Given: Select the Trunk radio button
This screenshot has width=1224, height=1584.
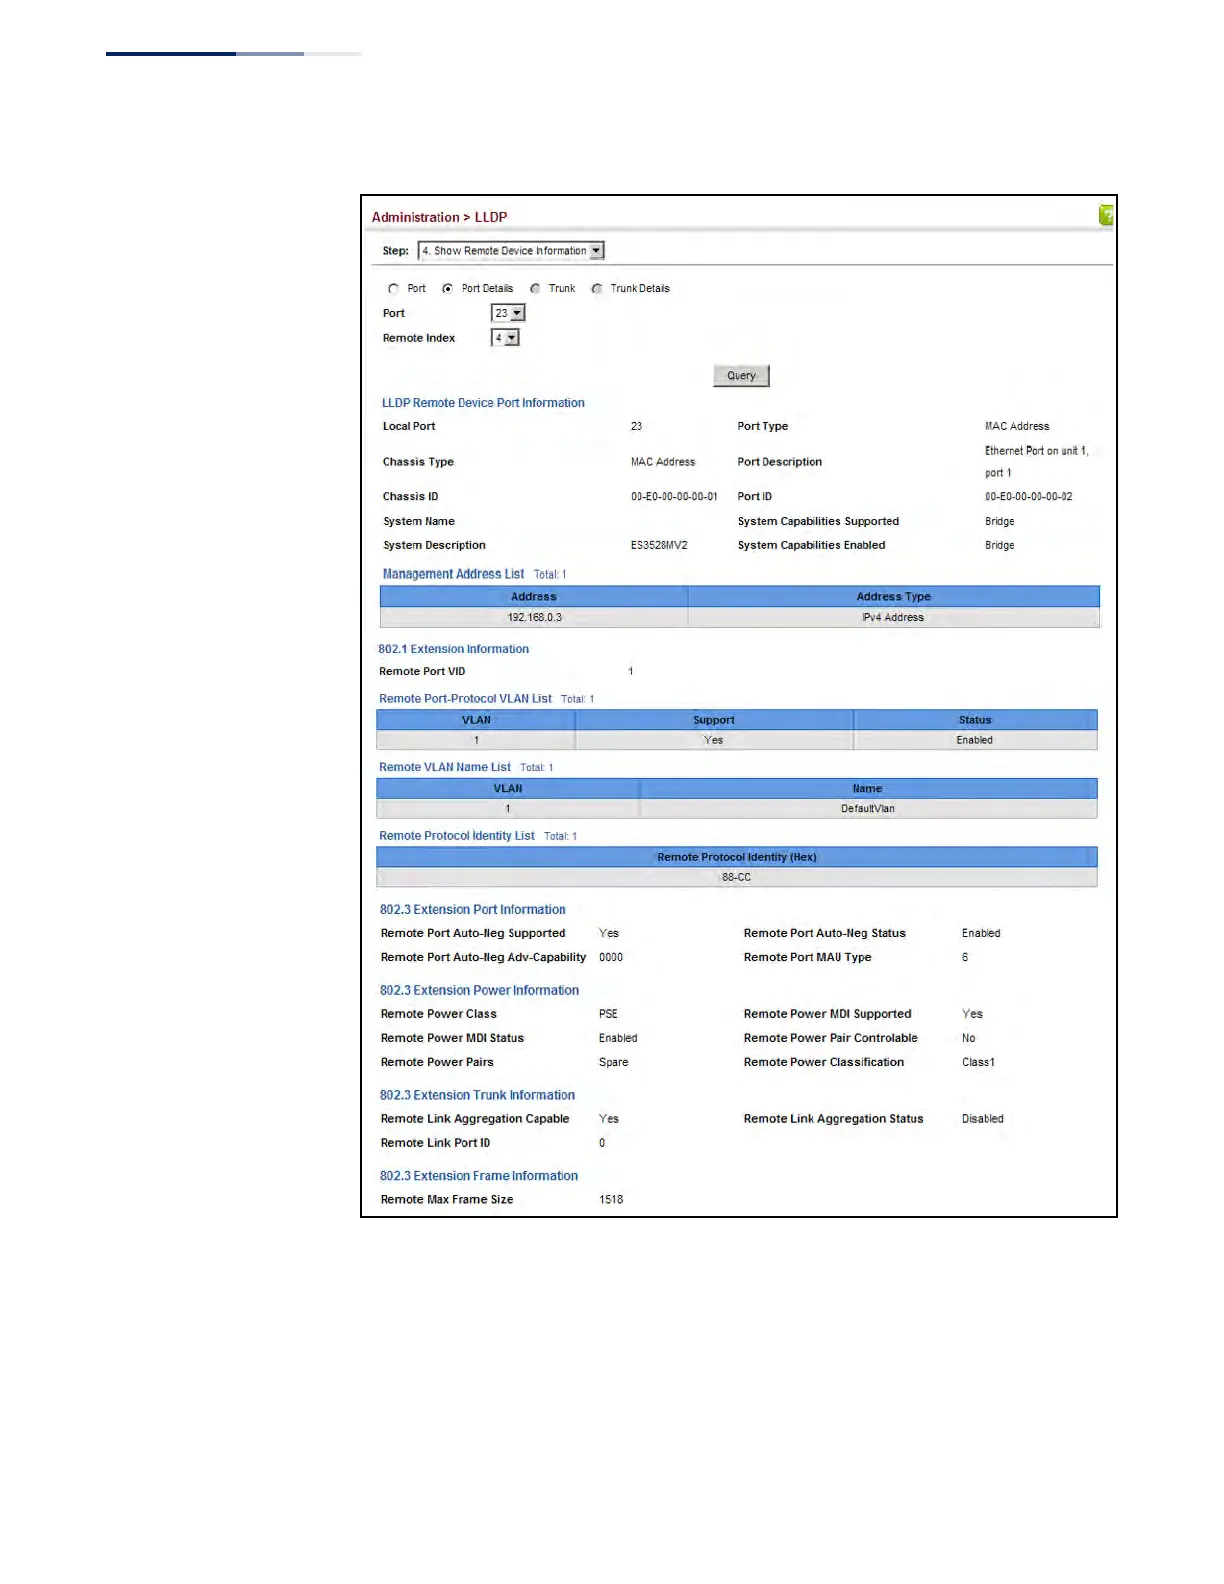Looking at the screenshot, I should pos(535,289).
